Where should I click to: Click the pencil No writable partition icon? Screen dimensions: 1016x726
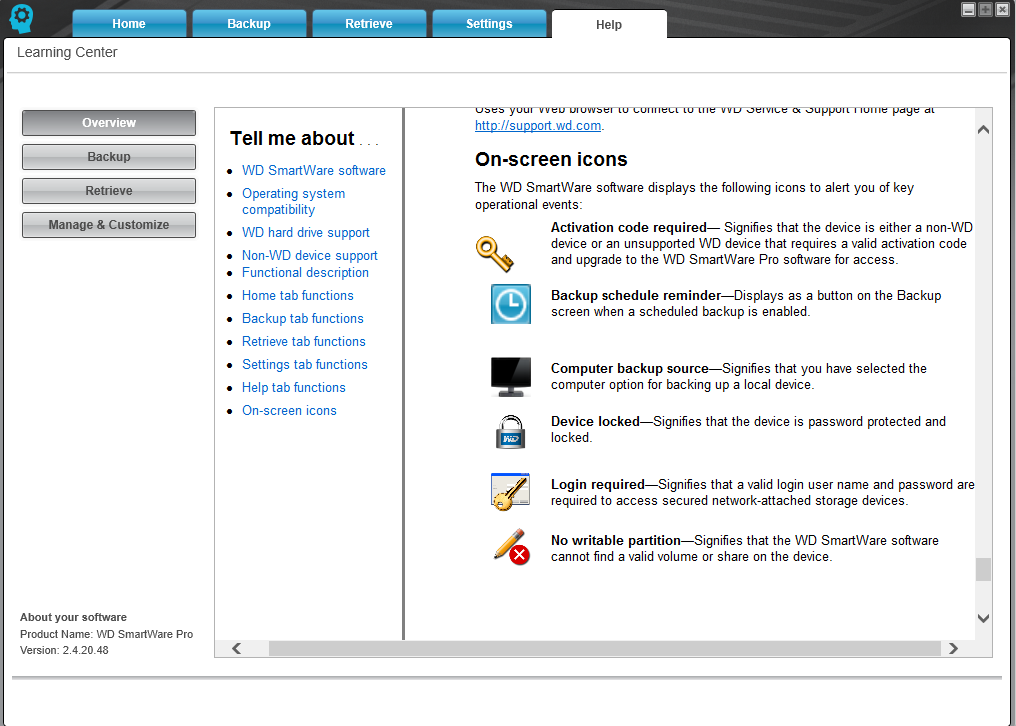pos(511,547)
